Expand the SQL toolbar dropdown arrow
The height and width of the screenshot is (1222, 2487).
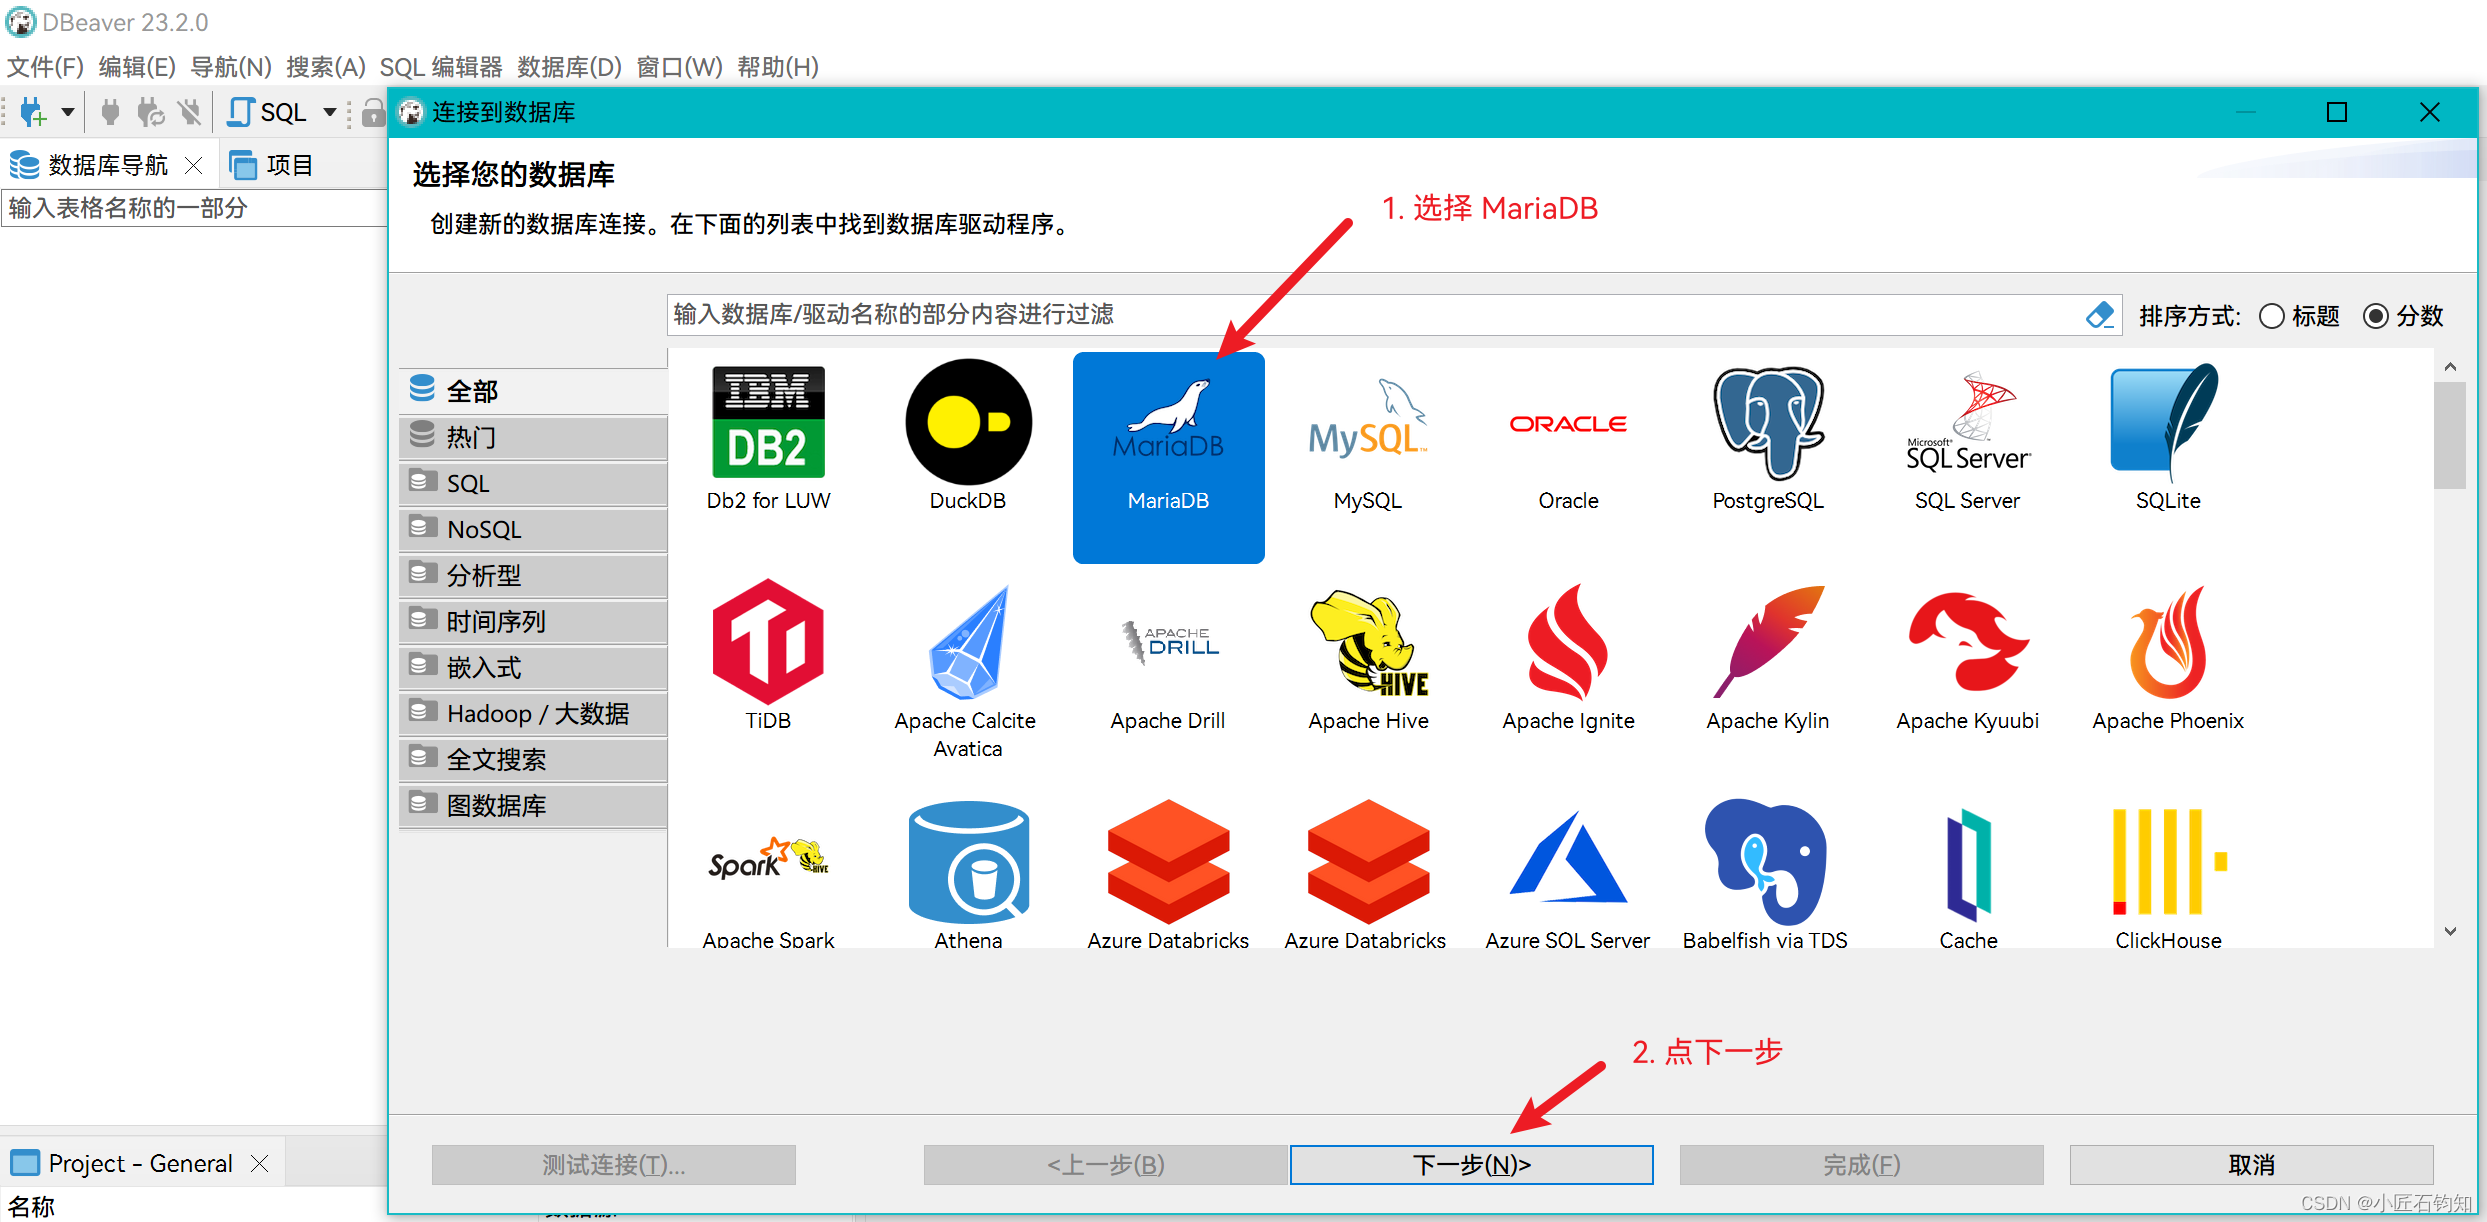pos(330,112)
